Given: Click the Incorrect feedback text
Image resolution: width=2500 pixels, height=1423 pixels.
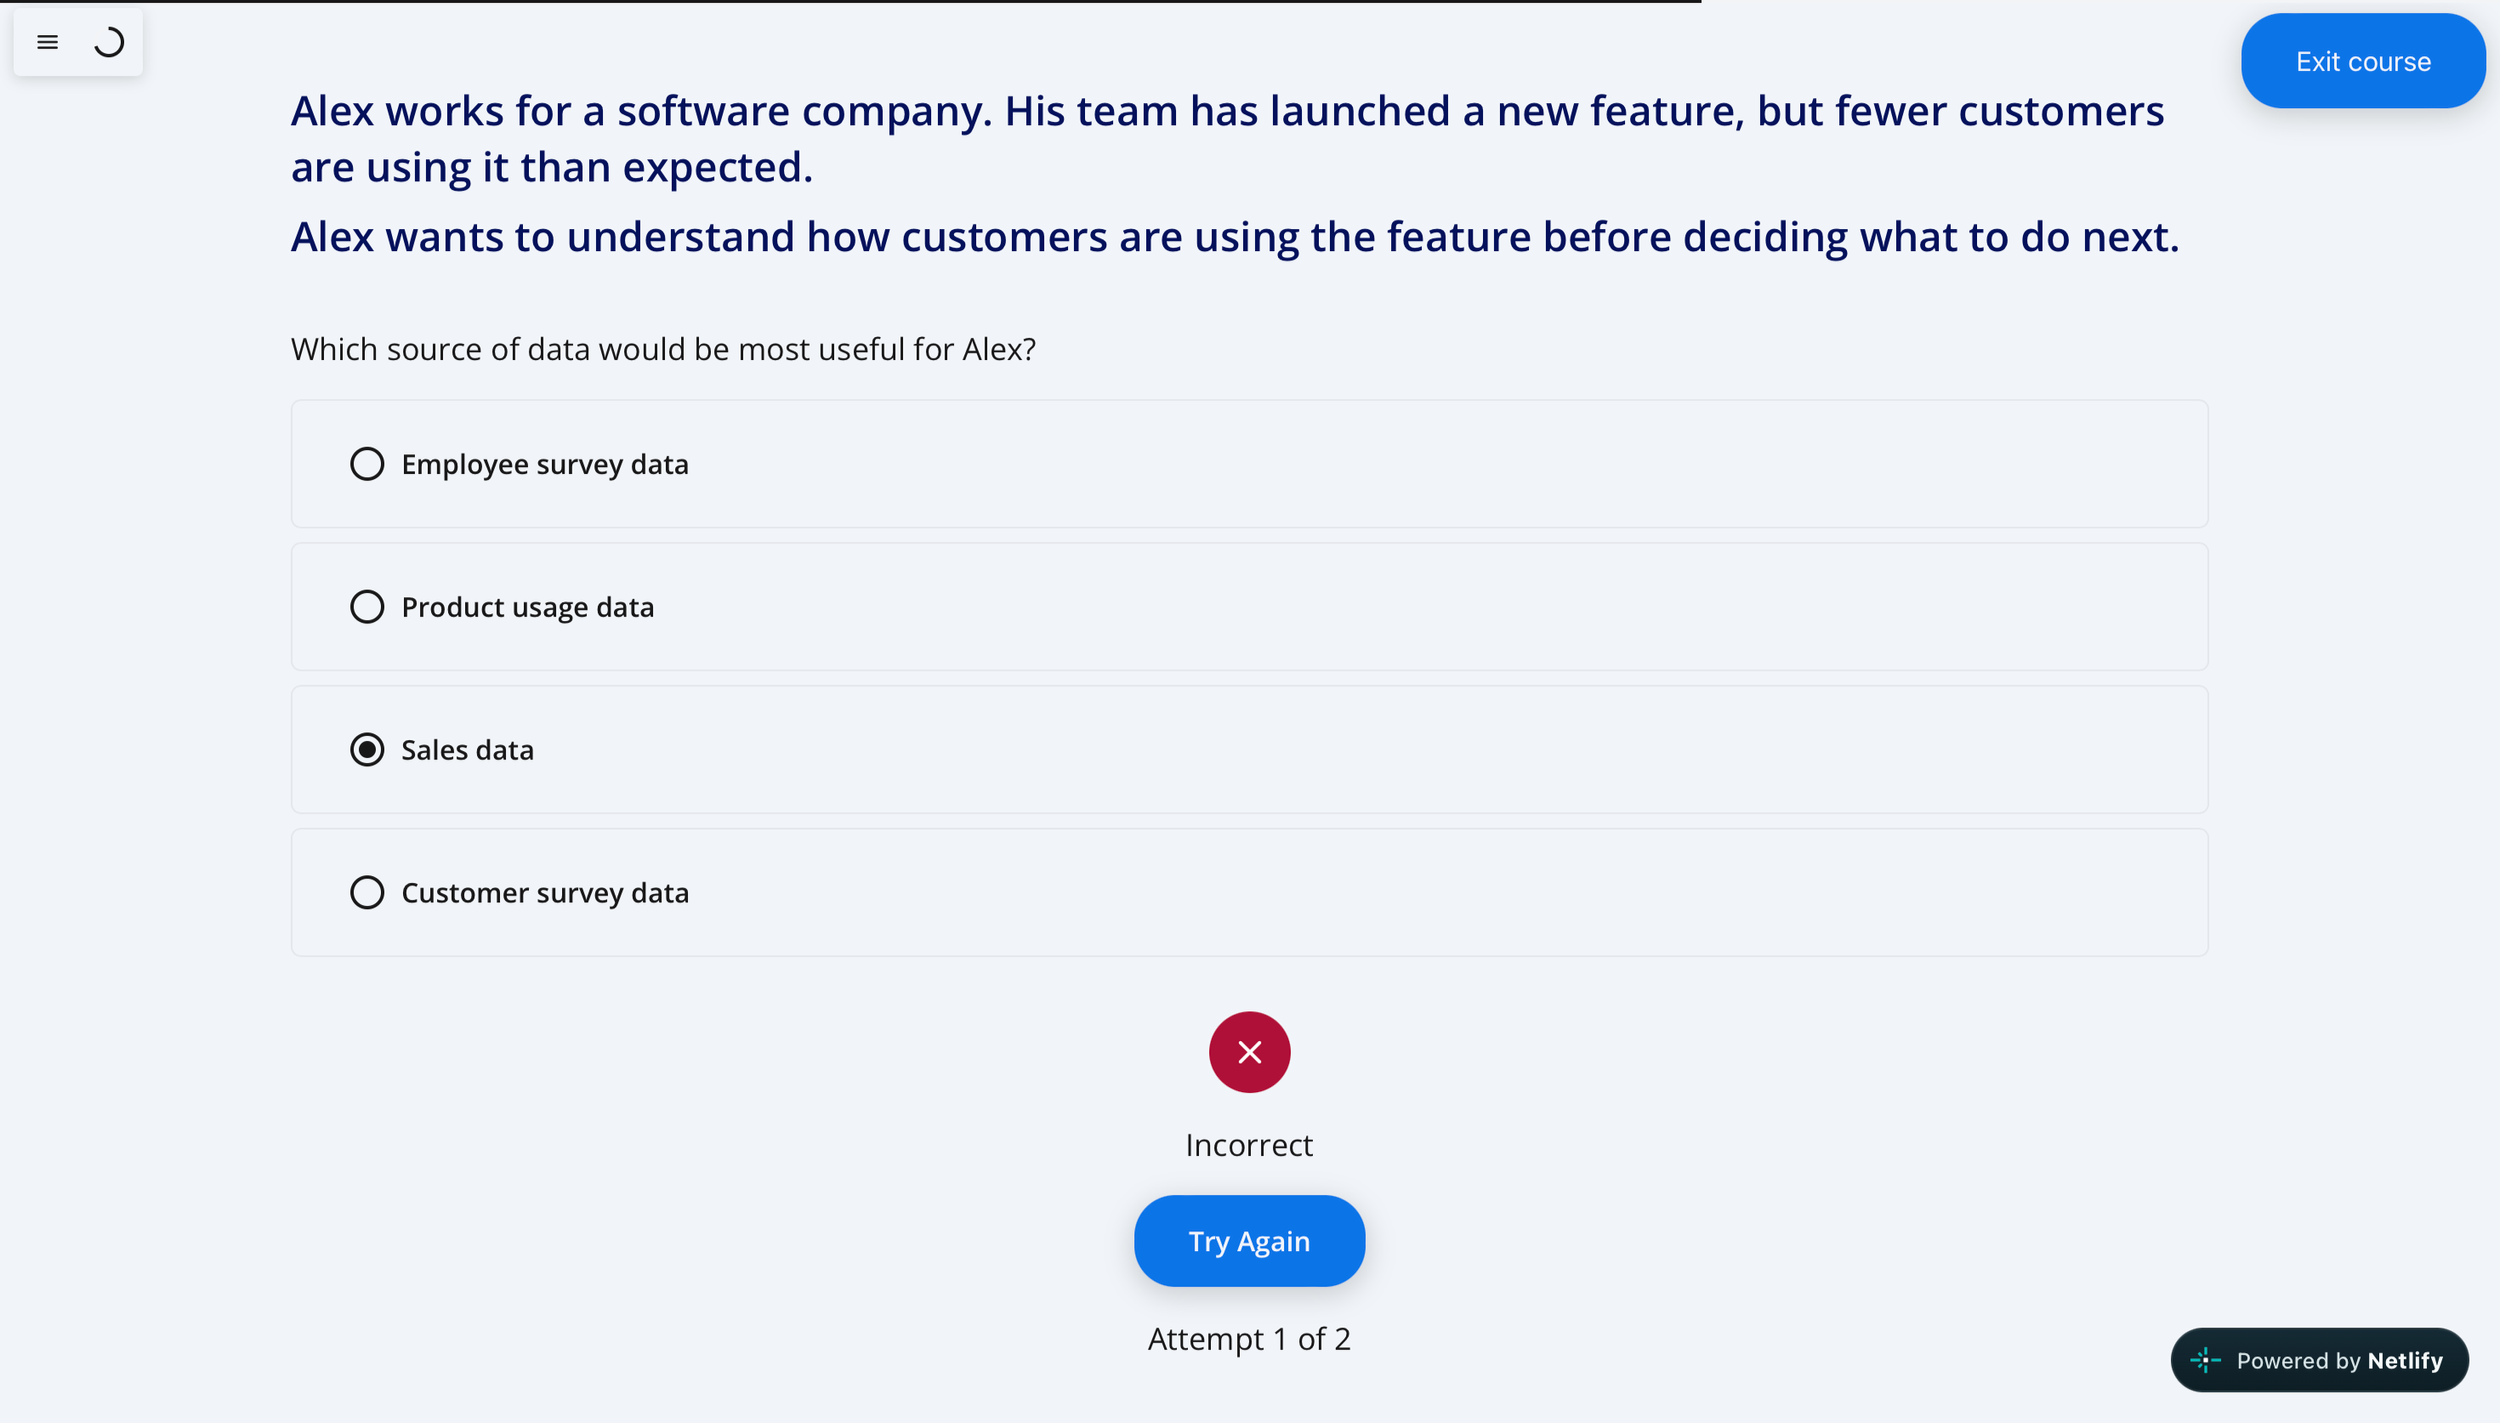Looking at the screenshot, I should [1249, 1145].
